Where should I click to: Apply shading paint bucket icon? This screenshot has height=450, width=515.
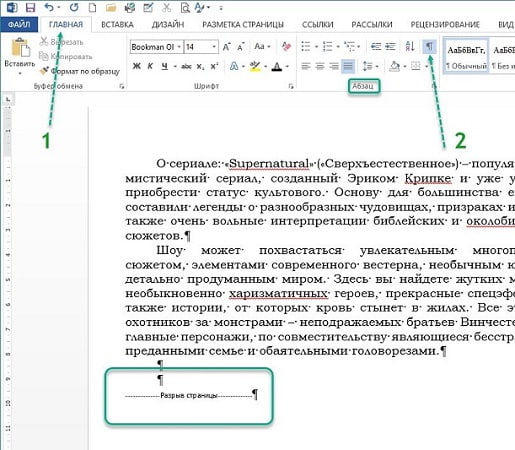coord(395,66)
